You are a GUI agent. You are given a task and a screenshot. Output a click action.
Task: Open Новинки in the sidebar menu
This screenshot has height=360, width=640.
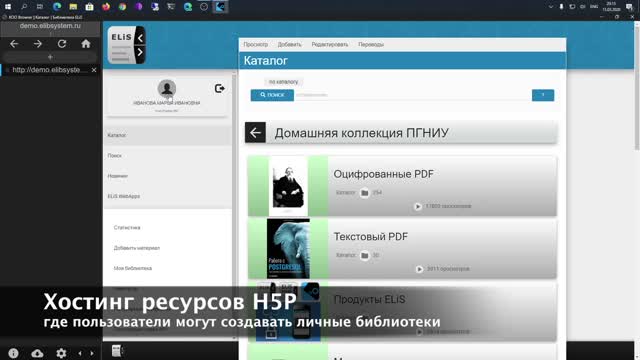167,176
